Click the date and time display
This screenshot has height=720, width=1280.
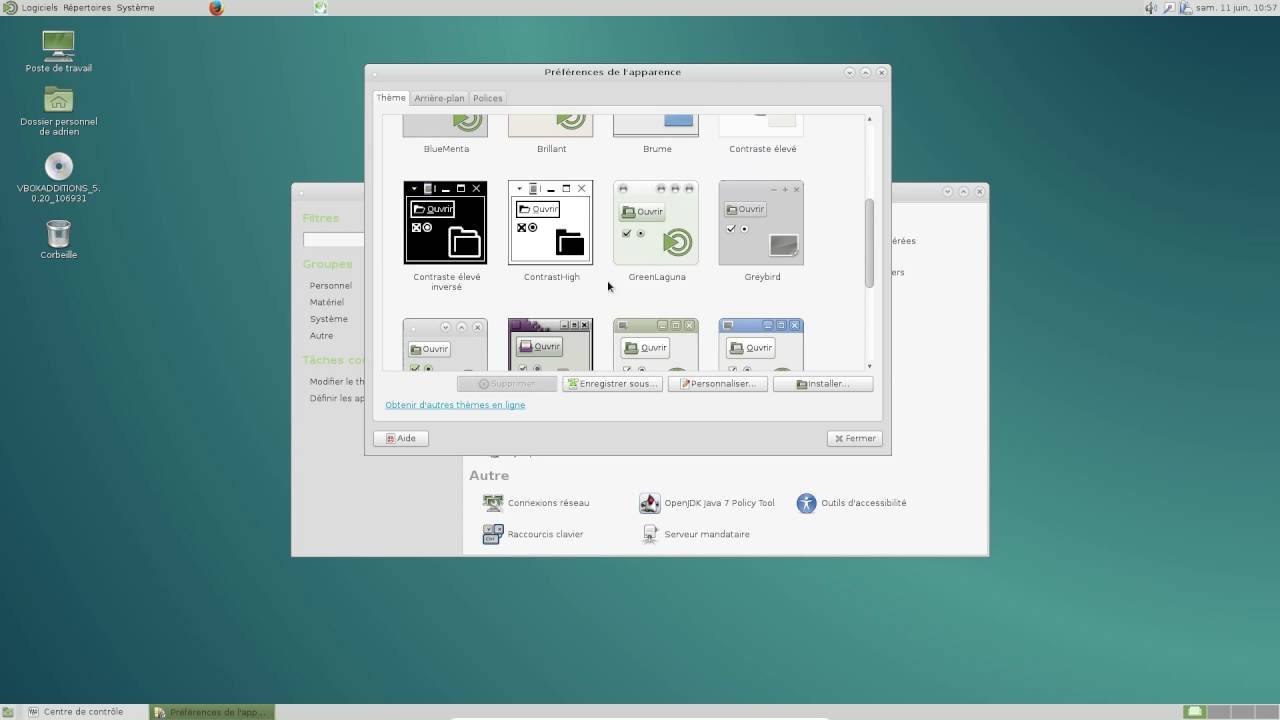pyautogui.click(x=1236, y=8)
